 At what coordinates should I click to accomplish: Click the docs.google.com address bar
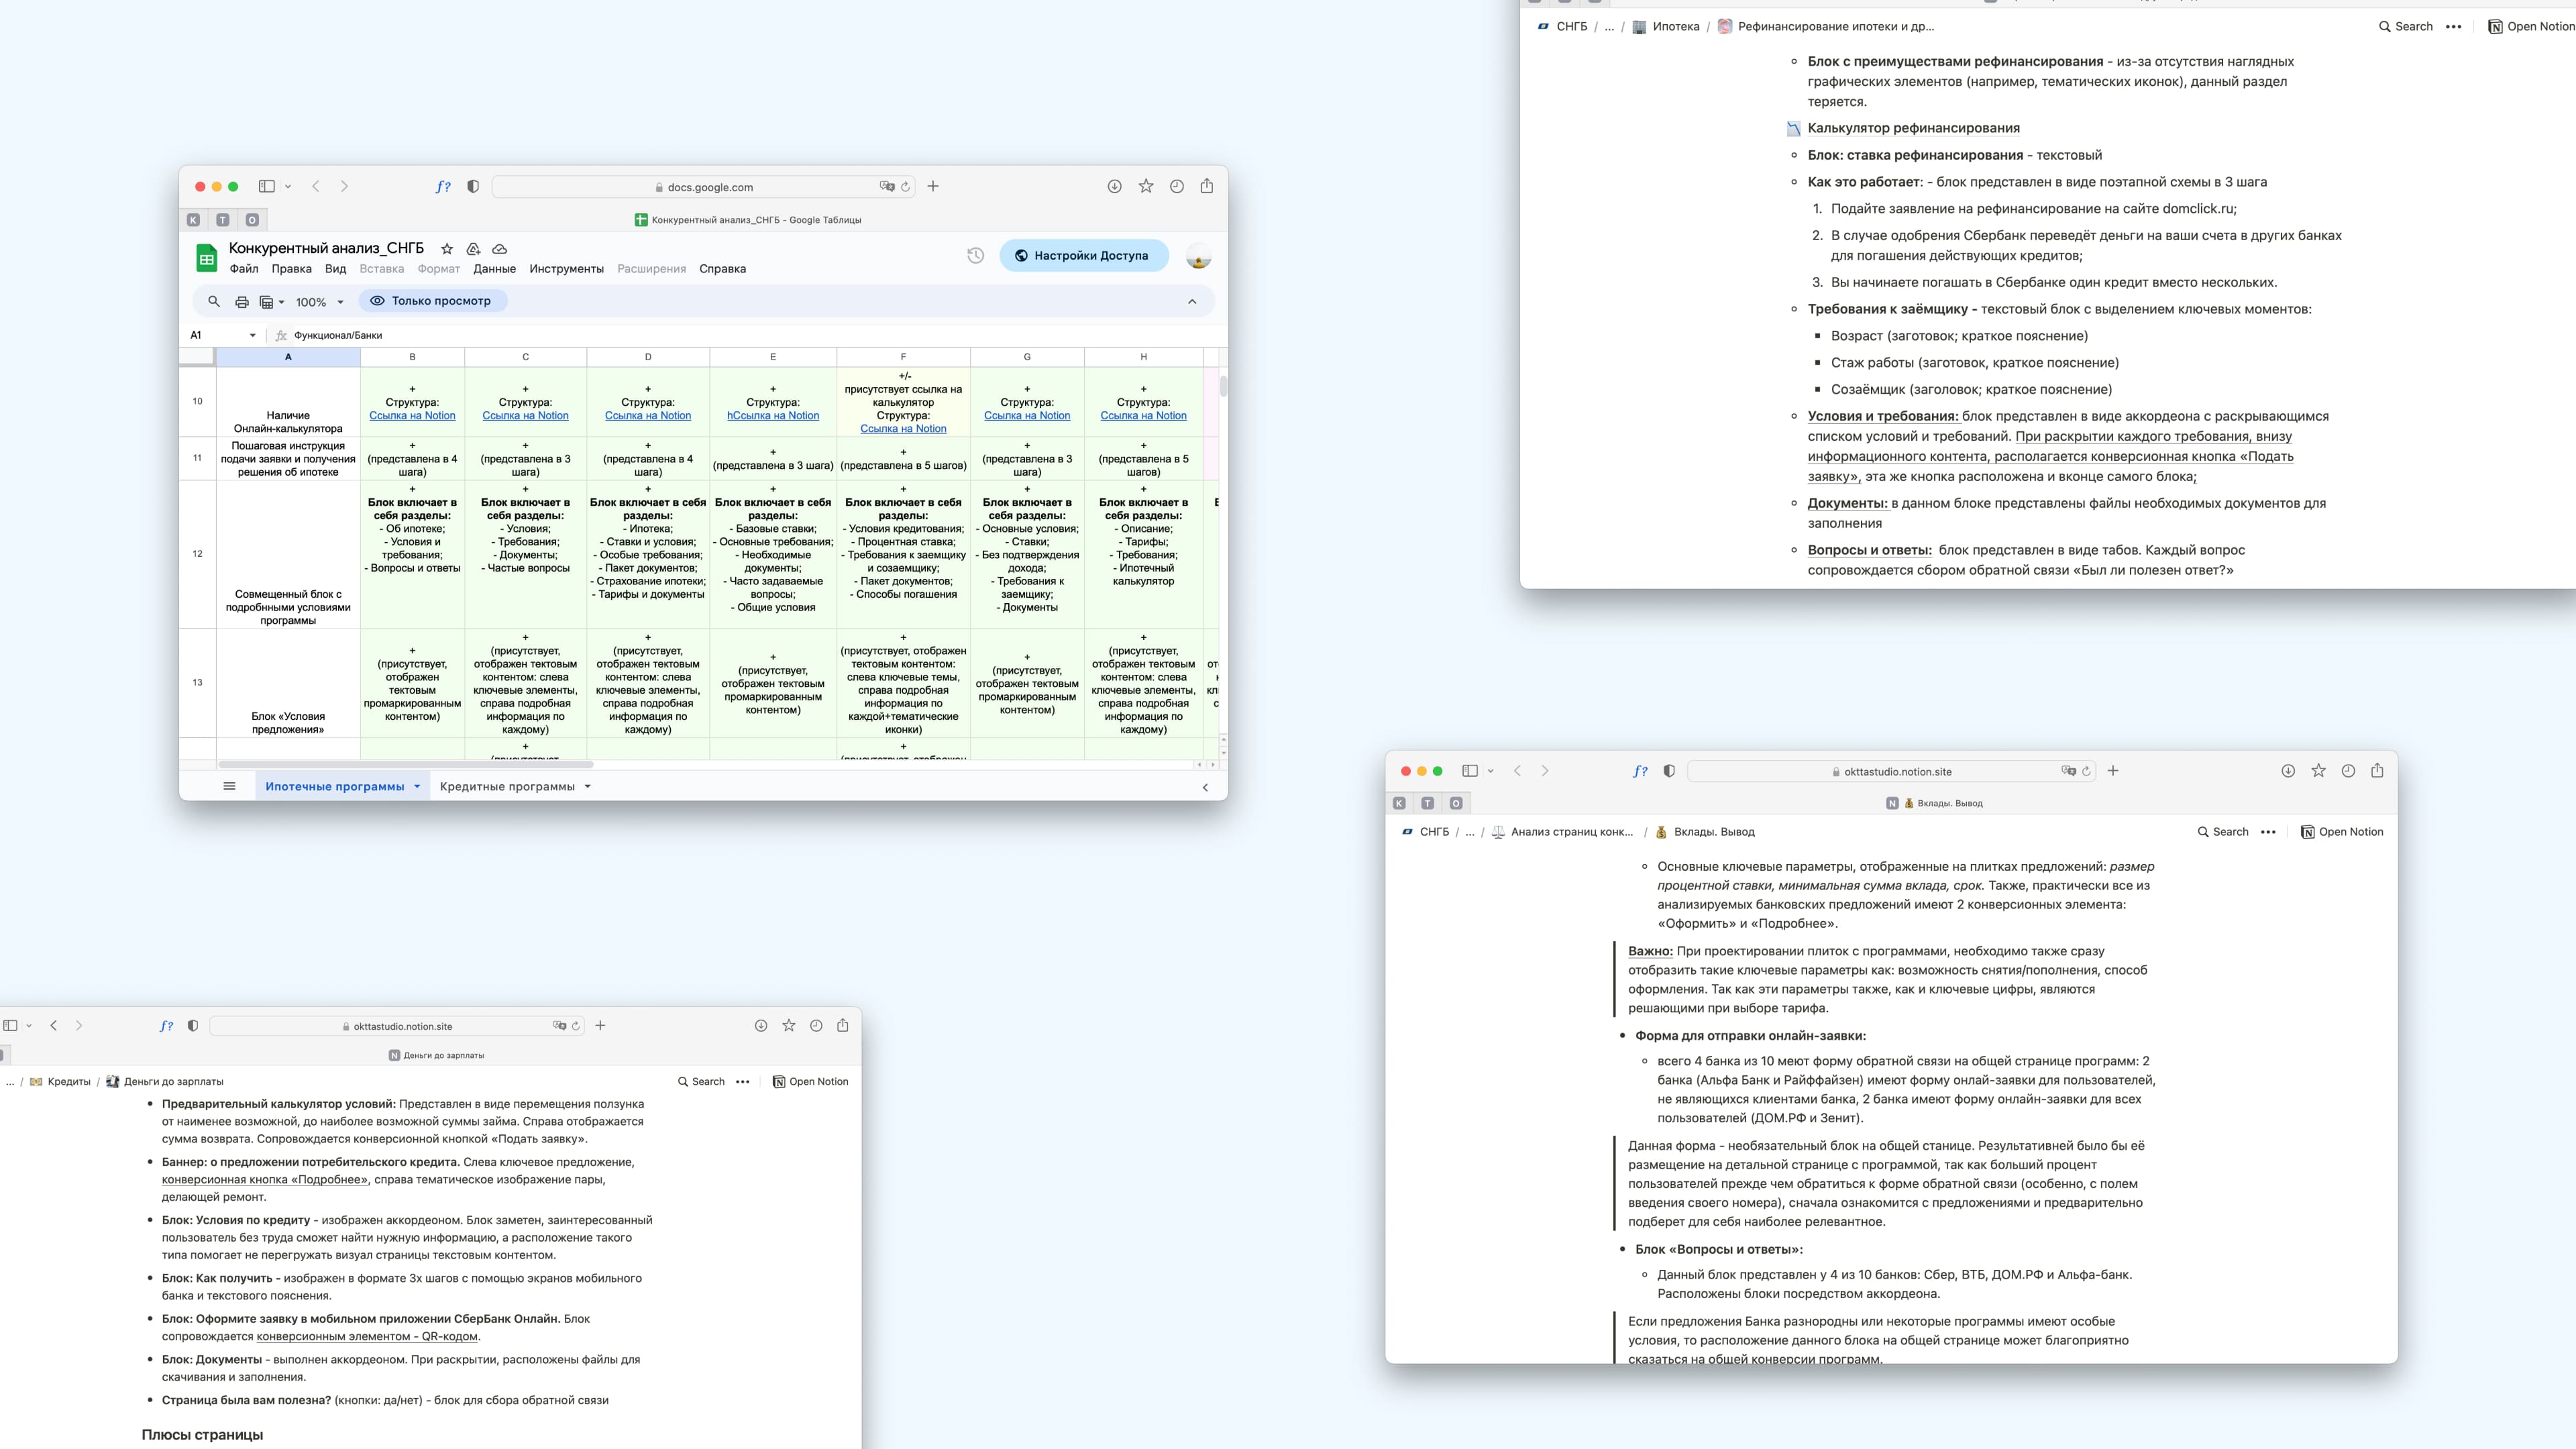[x=709, y=187]
